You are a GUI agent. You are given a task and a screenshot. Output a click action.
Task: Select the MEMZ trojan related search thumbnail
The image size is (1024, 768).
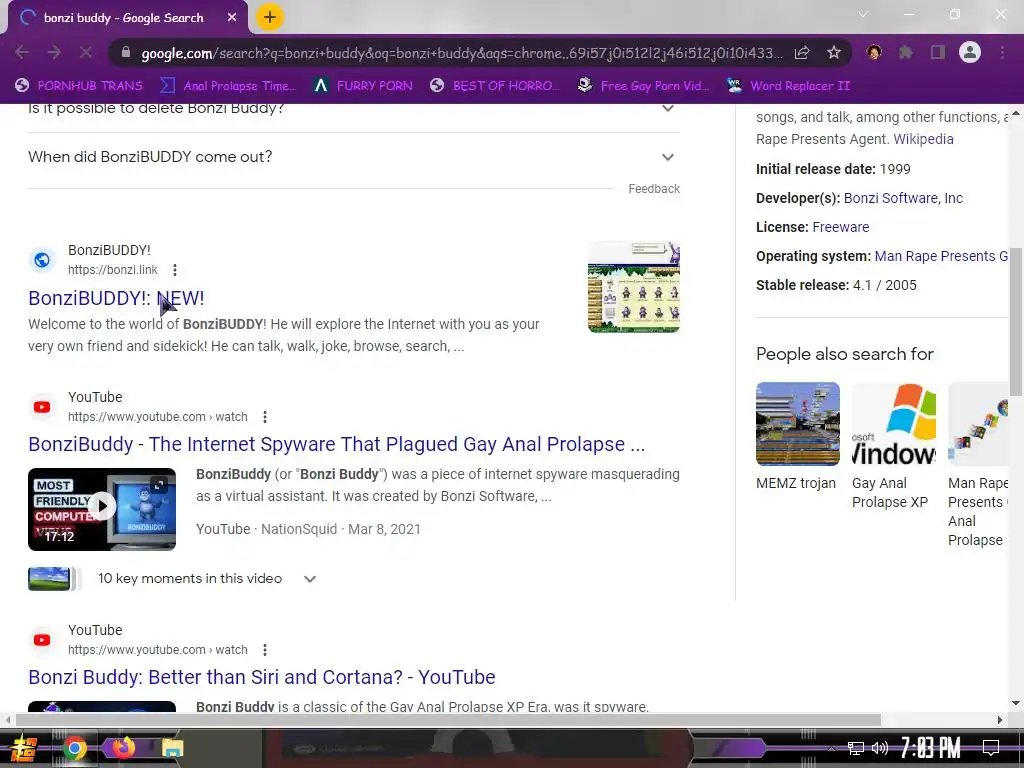pyautogui.click(x=797, y=424)
